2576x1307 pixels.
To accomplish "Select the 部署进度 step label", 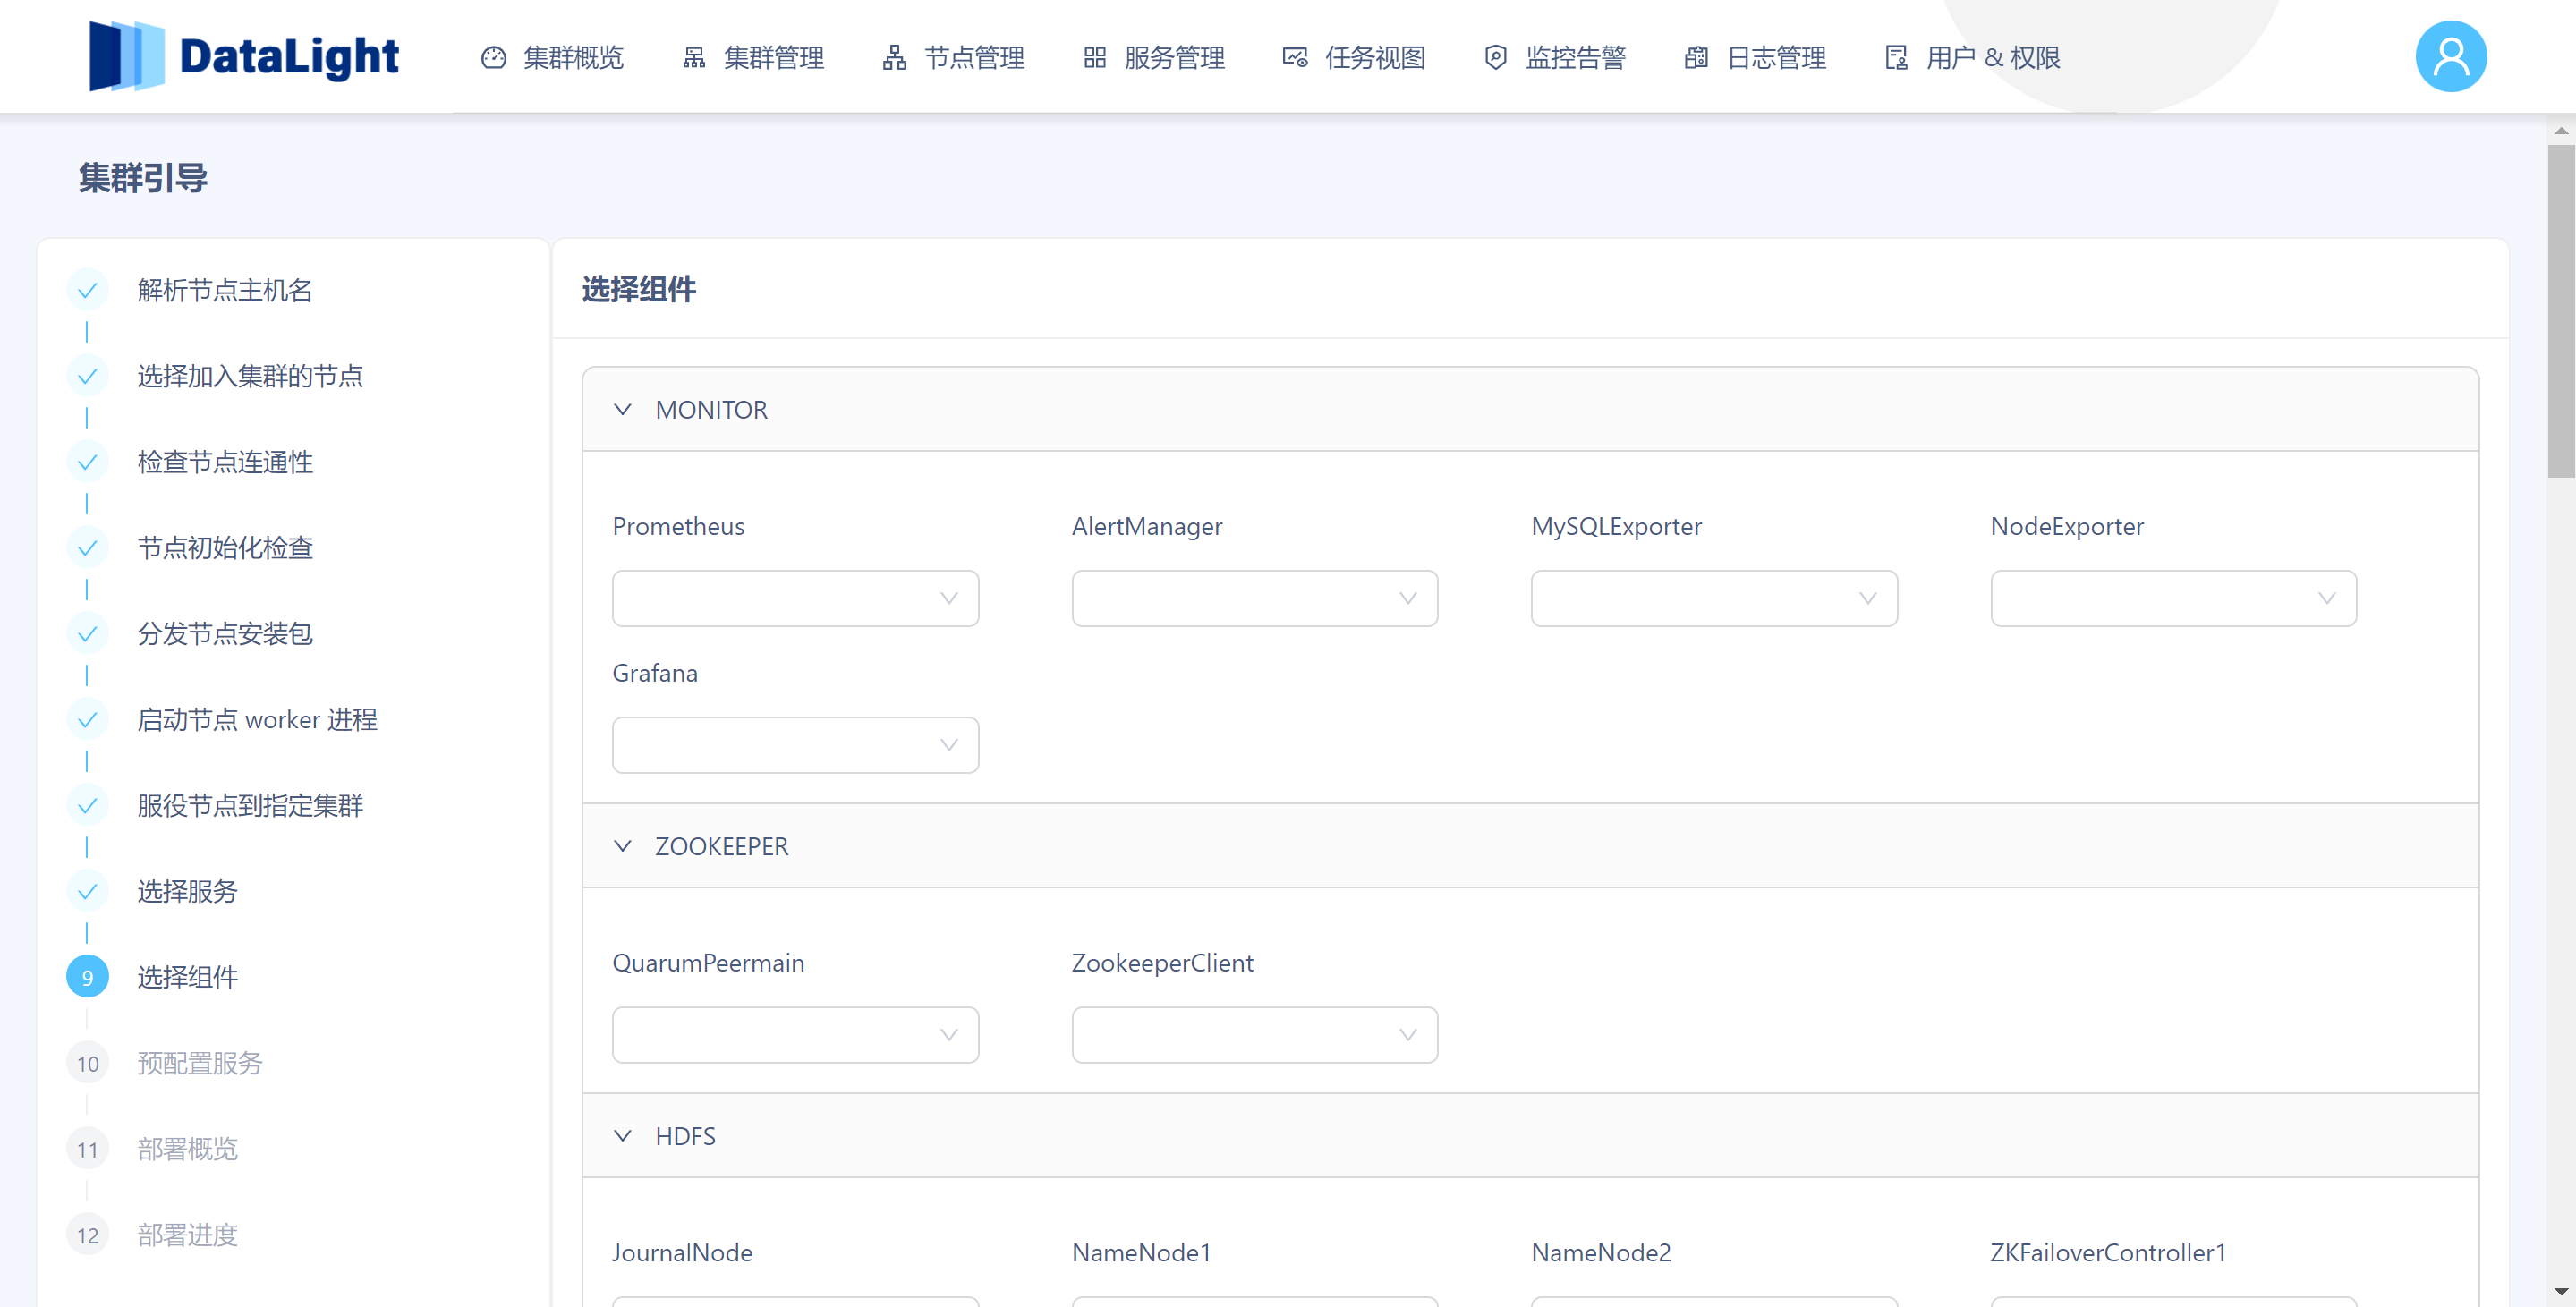I will tap(187, 1236).
